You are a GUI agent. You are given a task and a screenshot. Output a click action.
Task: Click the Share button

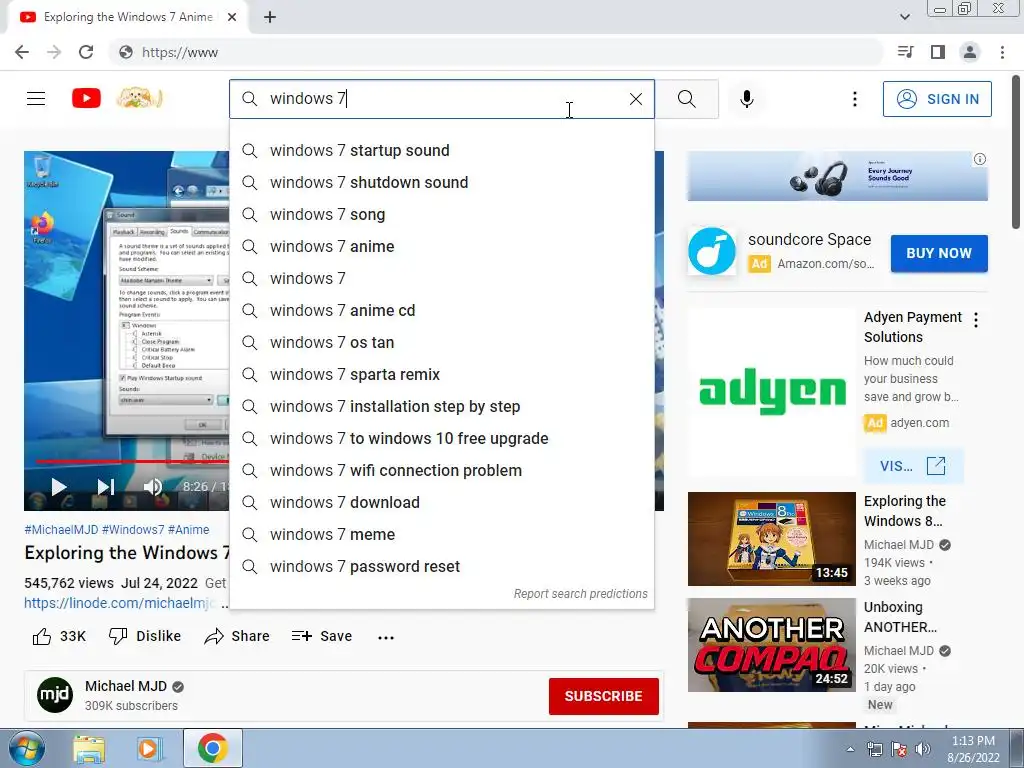coord(237,636)
